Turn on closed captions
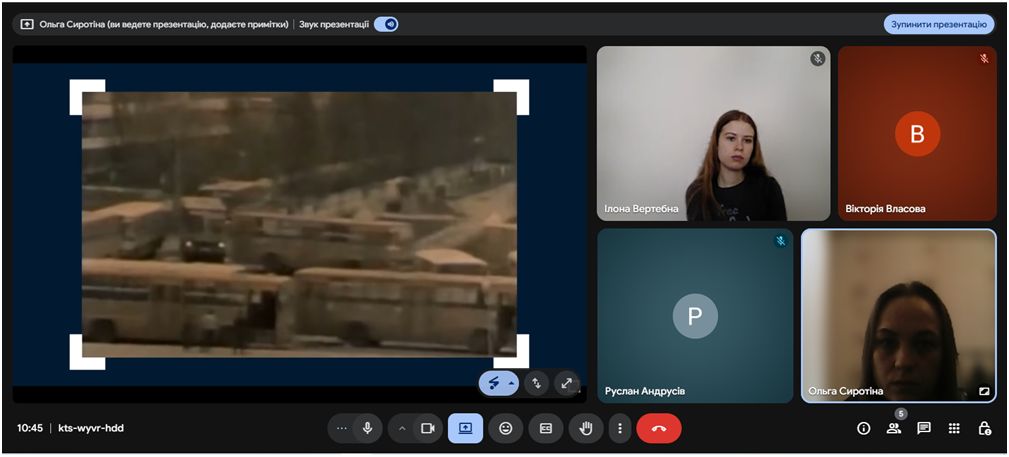1009x457 pixels. pyautogui.click(x=546, y=428)
